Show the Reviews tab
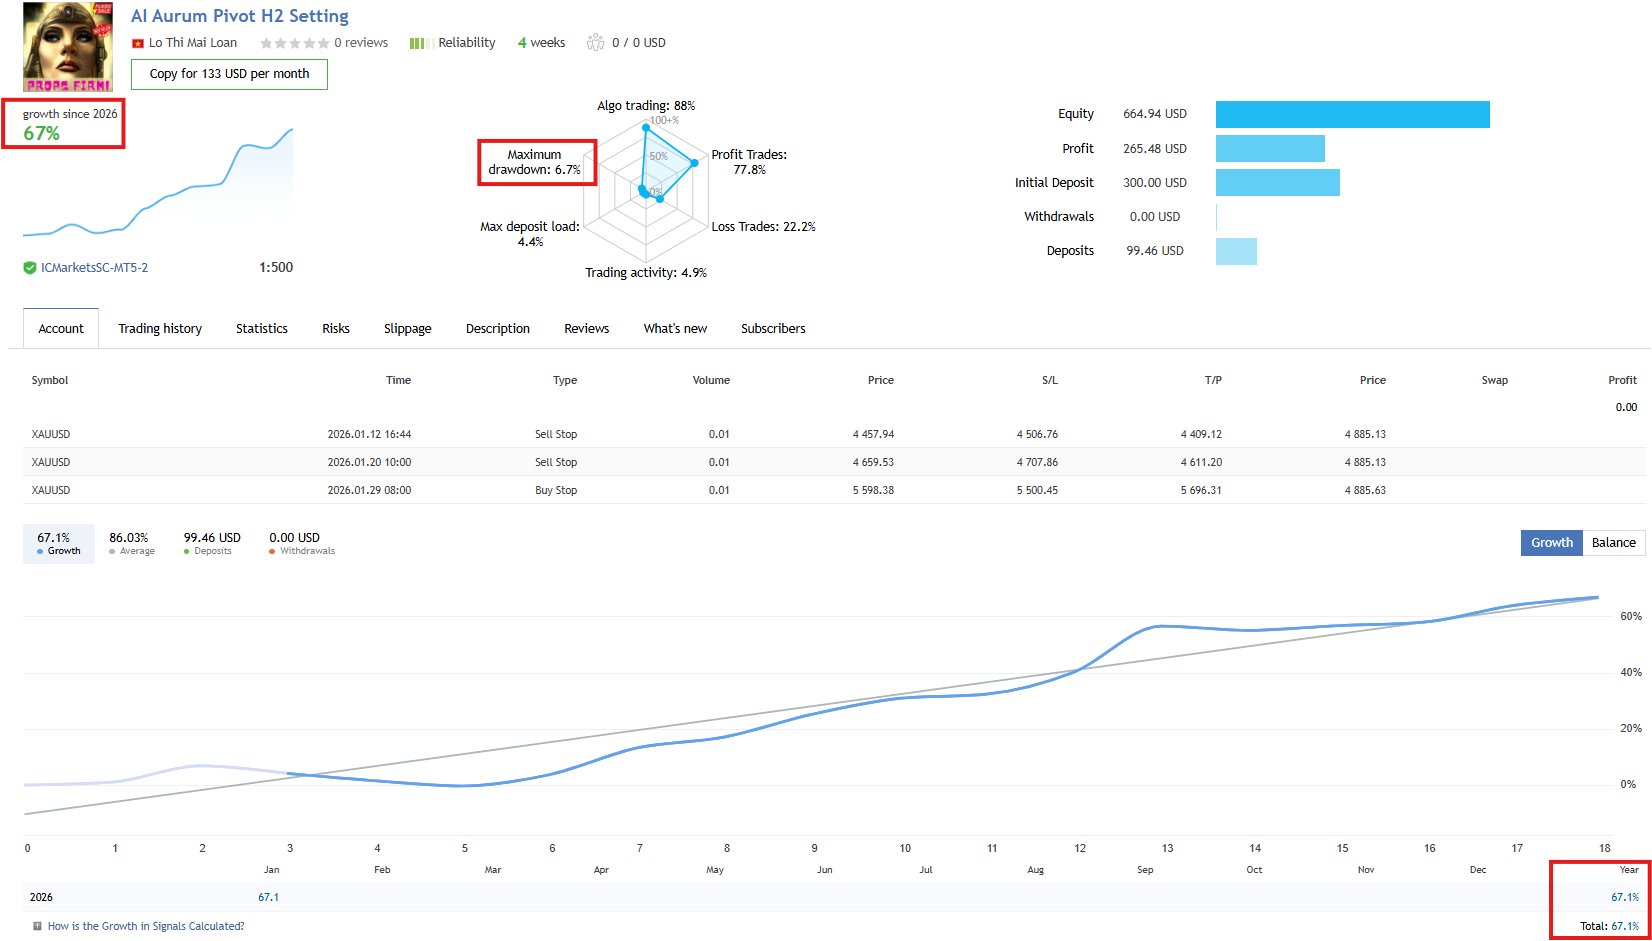Viewport: 1652px width, 941px height. [587, 329]
